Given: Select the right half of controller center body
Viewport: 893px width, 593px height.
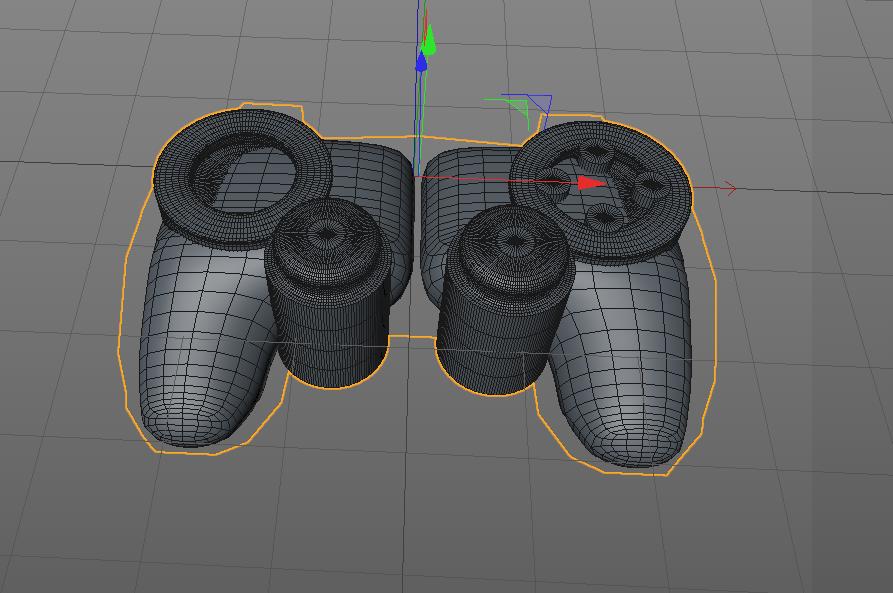Looking at the screenshot, I should (464, 182).
